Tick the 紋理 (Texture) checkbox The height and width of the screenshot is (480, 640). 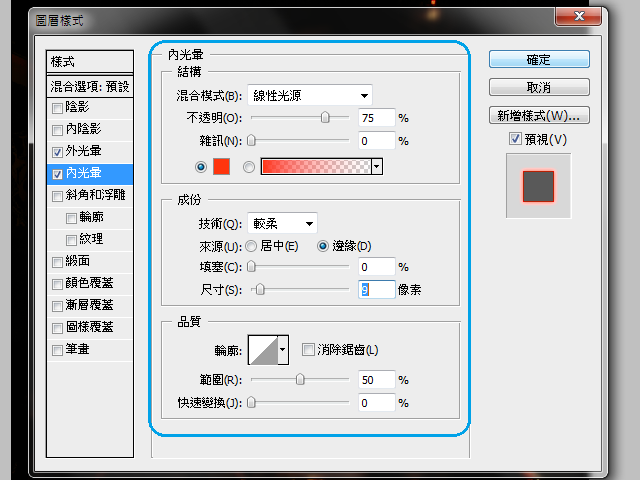click(71, 240)
